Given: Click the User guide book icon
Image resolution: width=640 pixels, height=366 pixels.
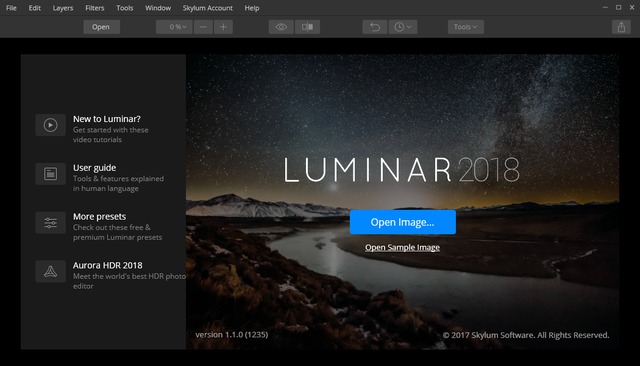Looking at the screenshot, I should [50, 174].
